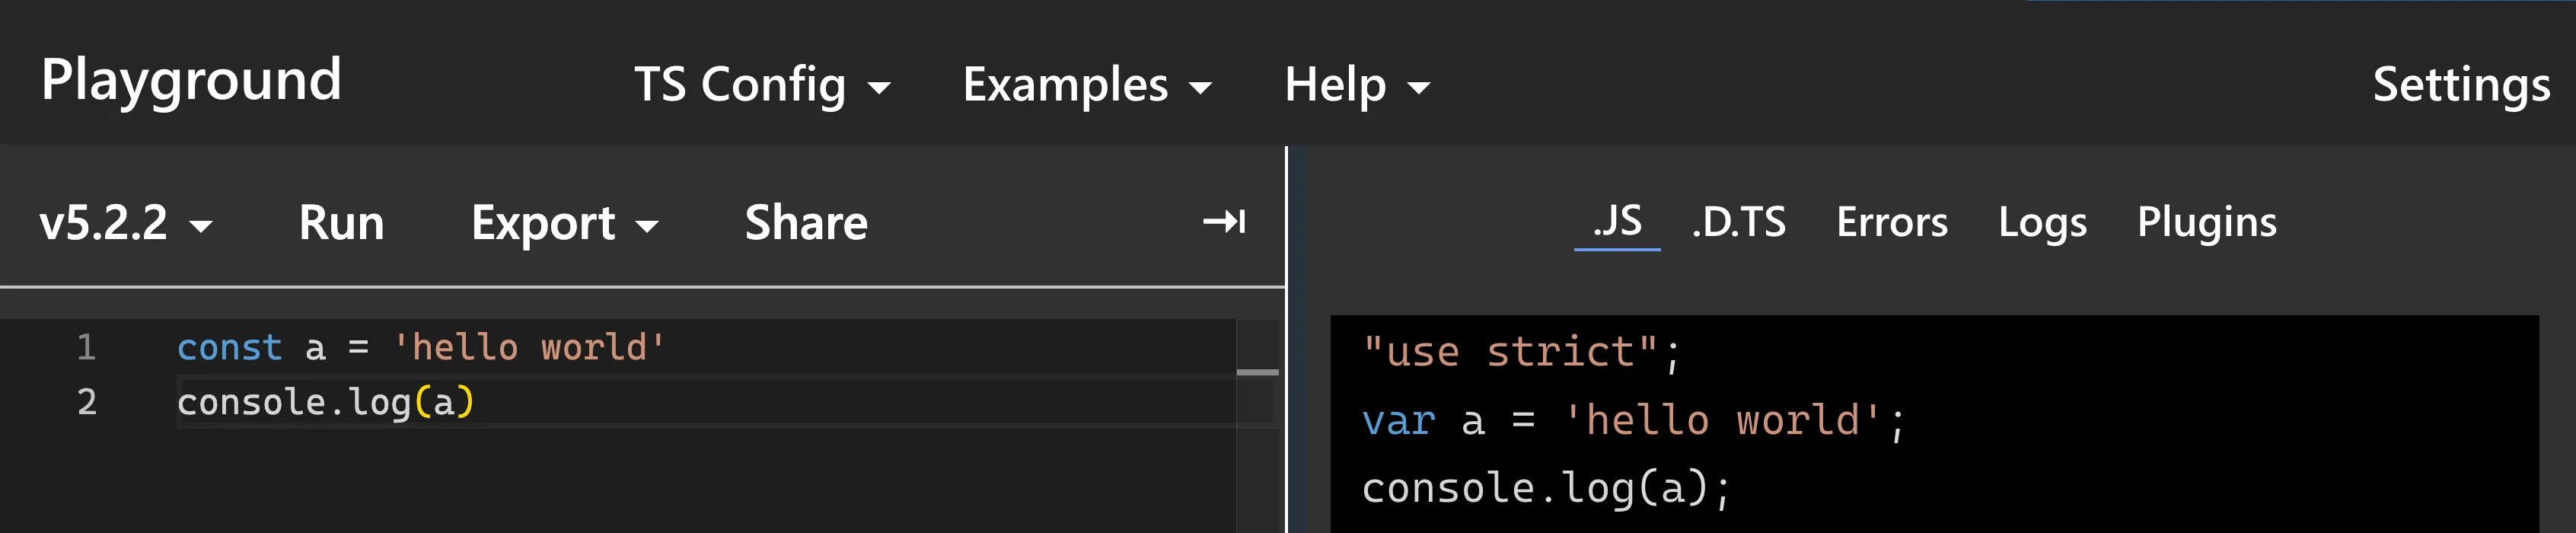Click the 'use strict' line in JS output

tap(1520, 352)
